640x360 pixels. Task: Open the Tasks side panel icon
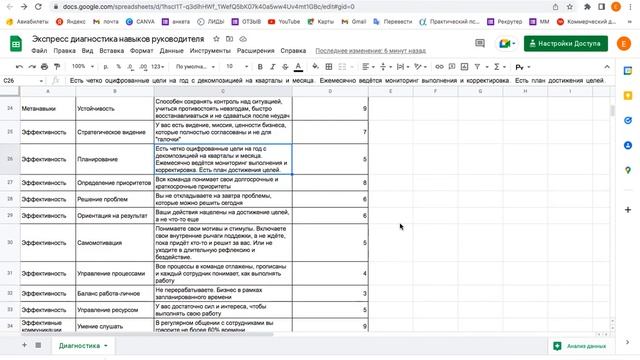pos(628,120)
